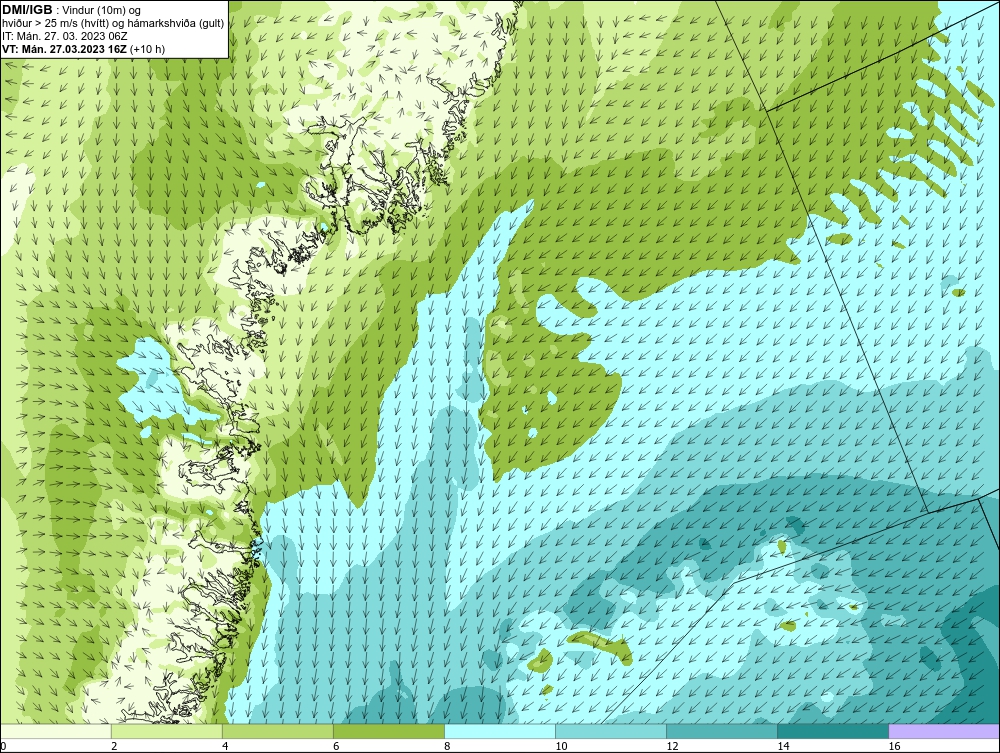Click the legend label '4'
The width and height of the screenshot is (1000, 753).
(225, 746)
